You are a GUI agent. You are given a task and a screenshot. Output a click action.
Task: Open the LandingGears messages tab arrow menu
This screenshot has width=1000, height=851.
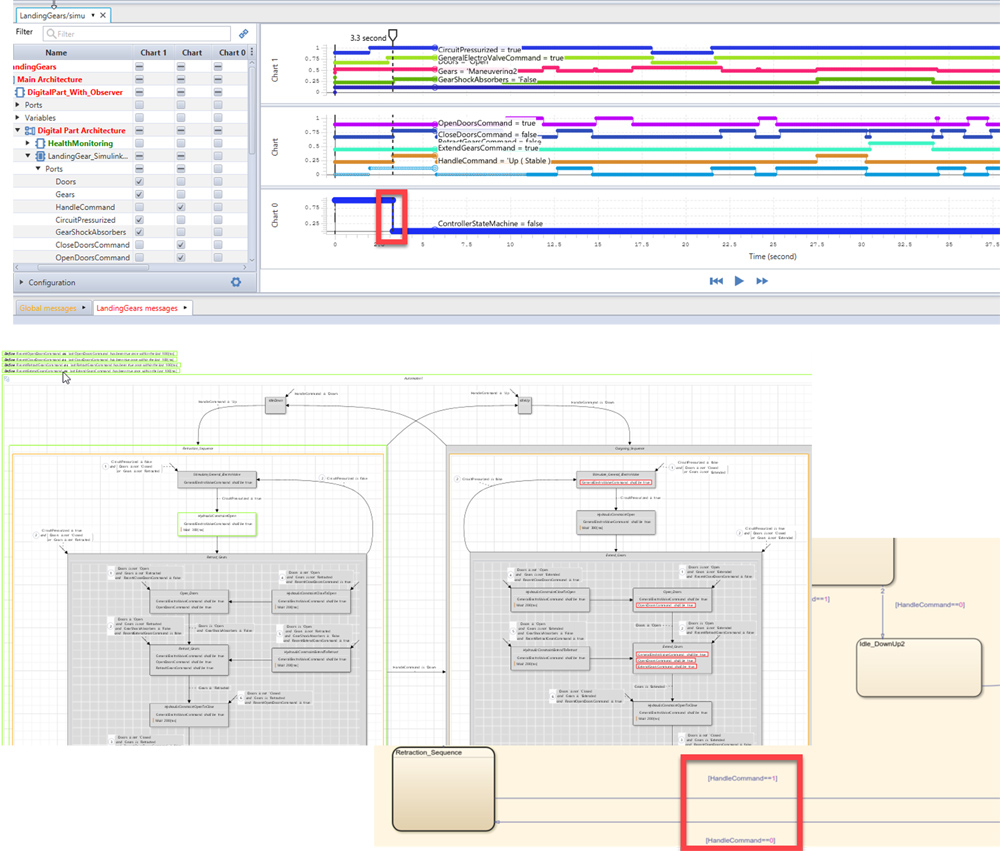click(x=185, y=307)
